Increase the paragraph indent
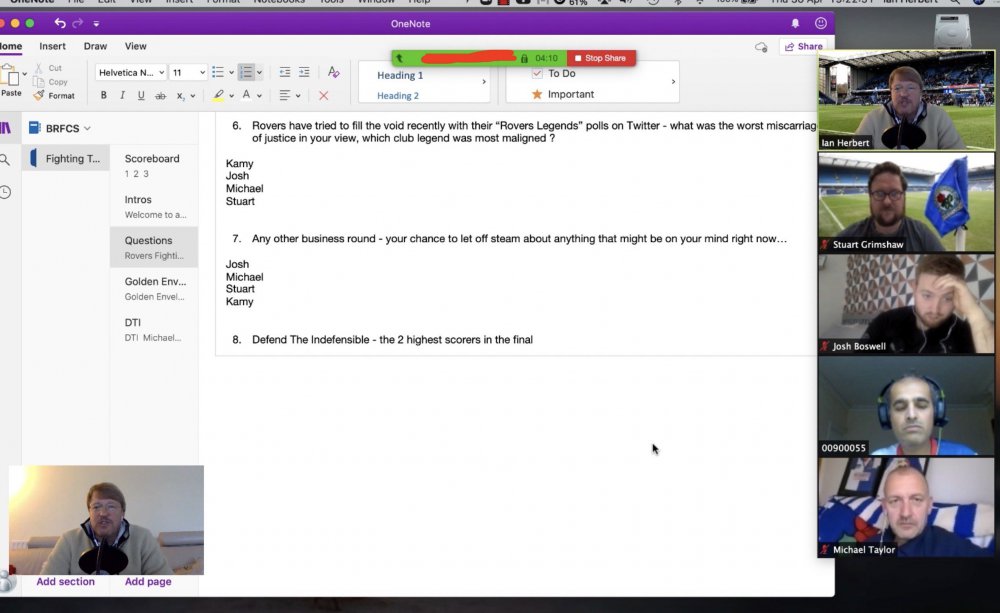Screen dimensions: 1000x613 tap(304, 72)
